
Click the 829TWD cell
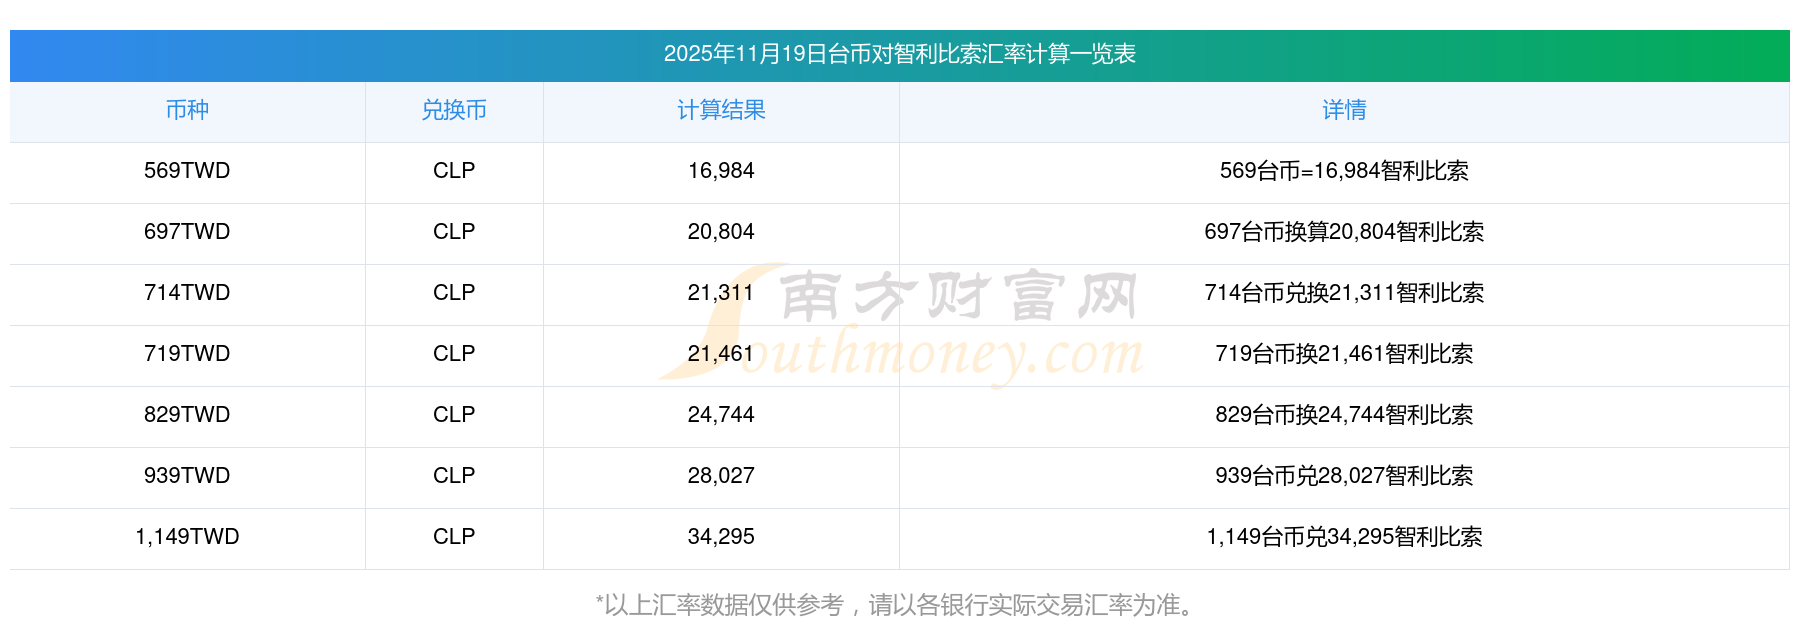pos(187,415)
